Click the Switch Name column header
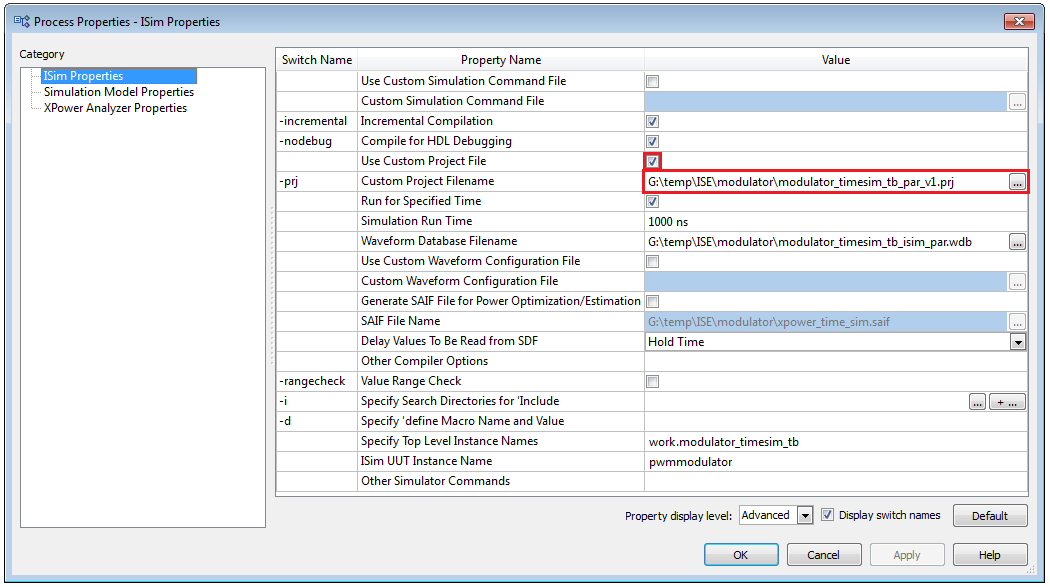1050x587 pixels. 317,60
